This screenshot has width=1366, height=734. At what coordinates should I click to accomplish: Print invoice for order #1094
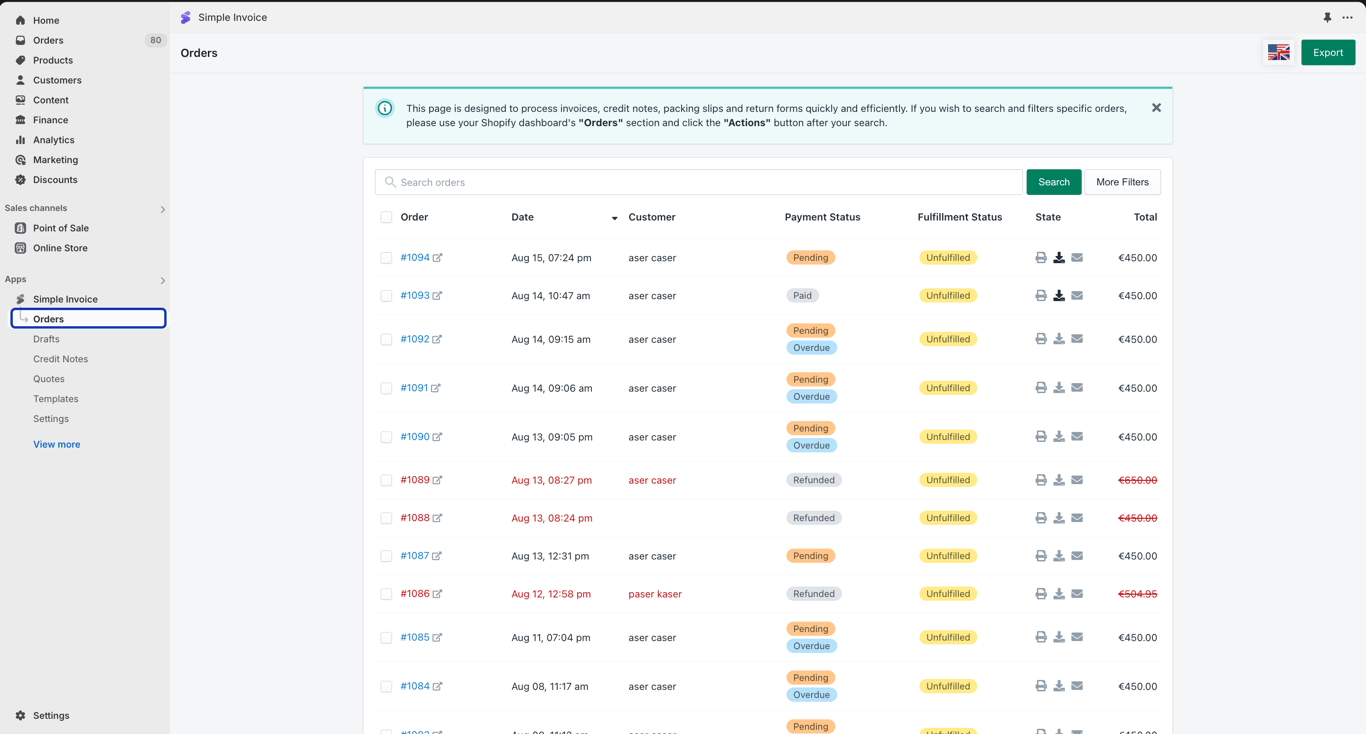(x=1041, y=258)
